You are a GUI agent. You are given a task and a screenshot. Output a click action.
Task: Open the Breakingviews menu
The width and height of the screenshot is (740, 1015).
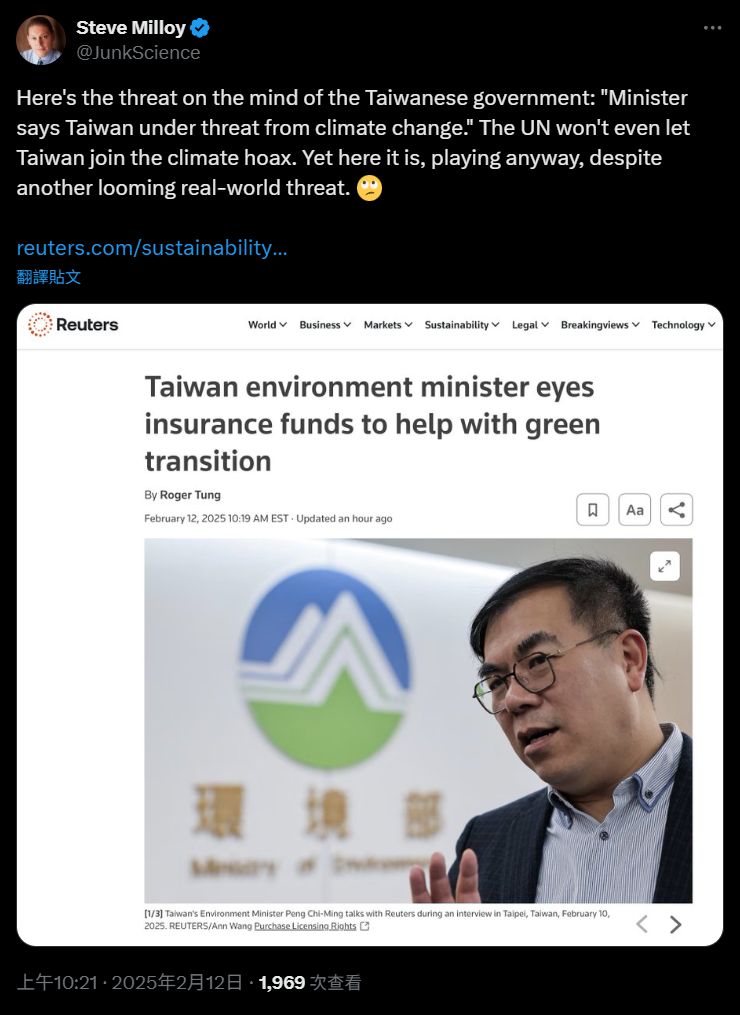600,325
